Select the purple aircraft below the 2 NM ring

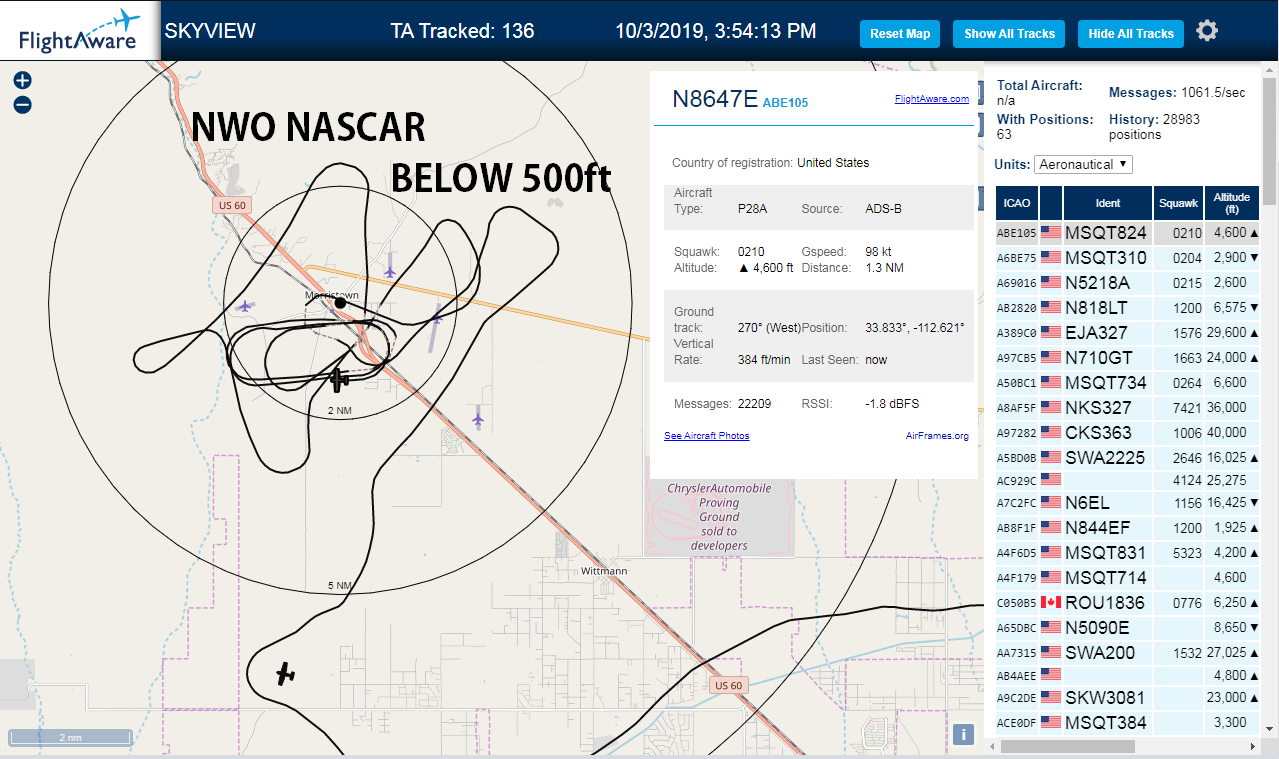[478, 418]
